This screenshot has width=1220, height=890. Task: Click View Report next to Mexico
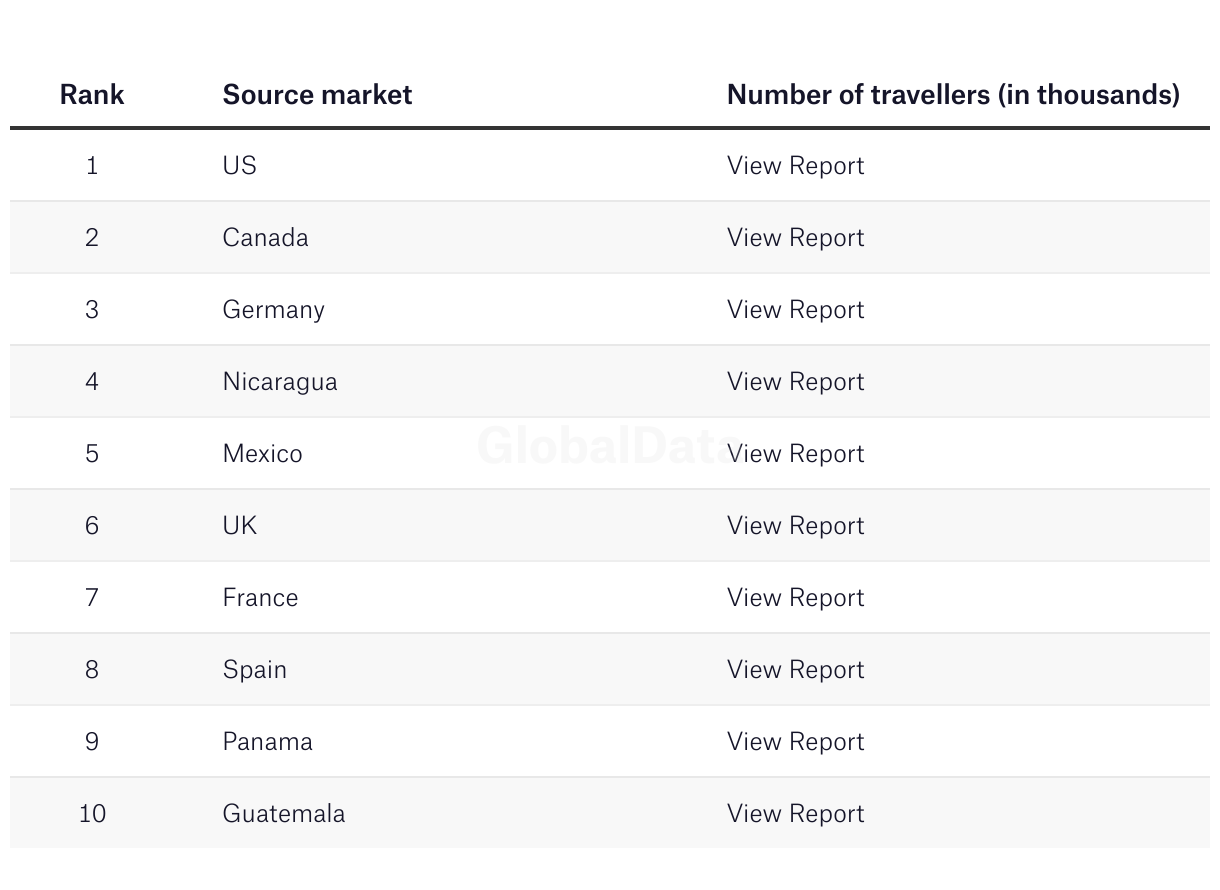tap(795, 453)
